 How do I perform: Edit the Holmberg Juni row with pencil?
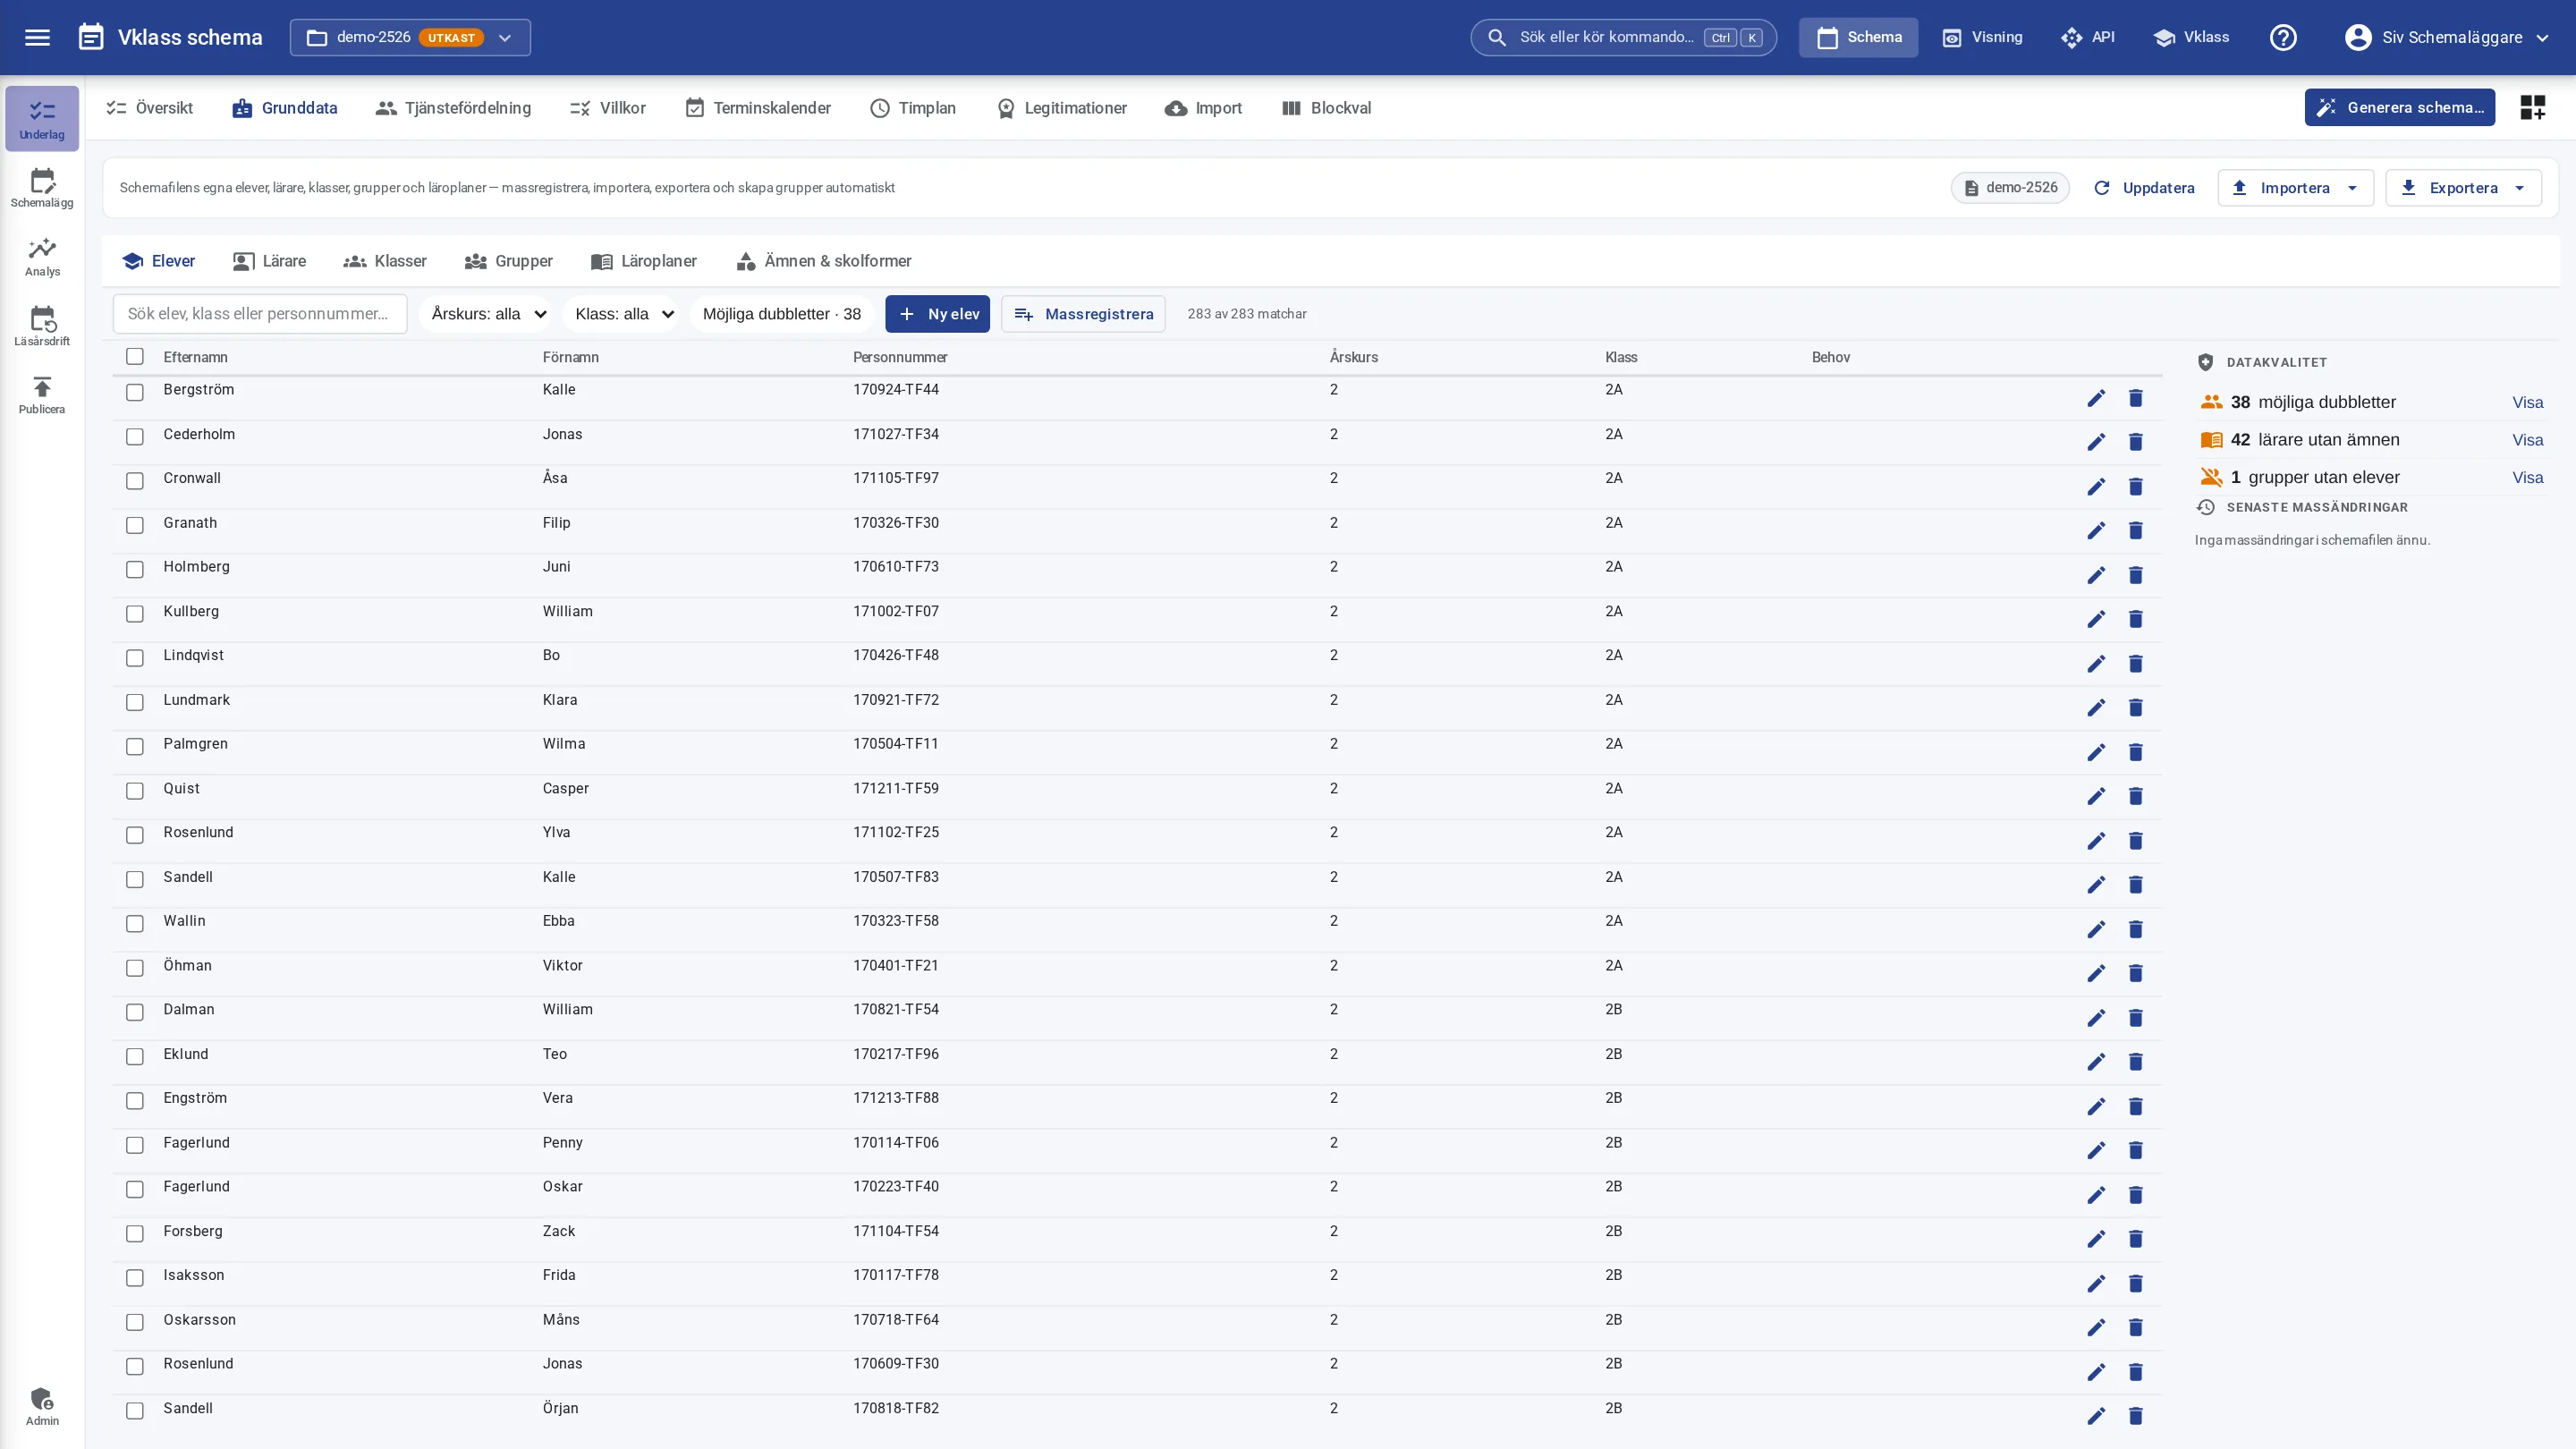2096,575
